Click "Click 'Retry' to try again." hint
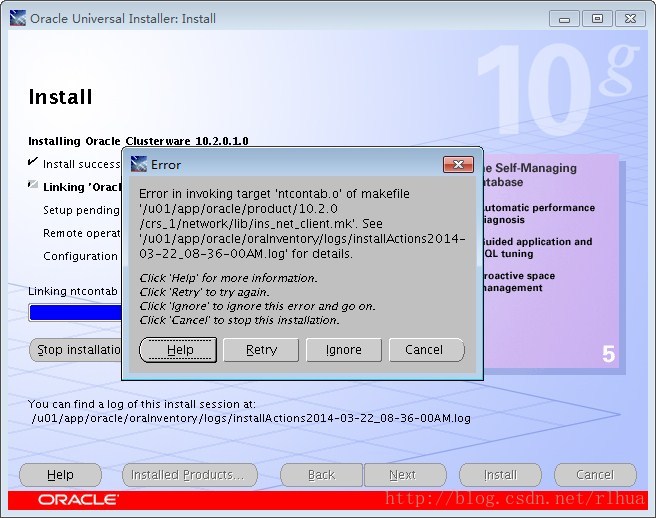The width and height of the screenshot is (656, 518). pos(205,292)
